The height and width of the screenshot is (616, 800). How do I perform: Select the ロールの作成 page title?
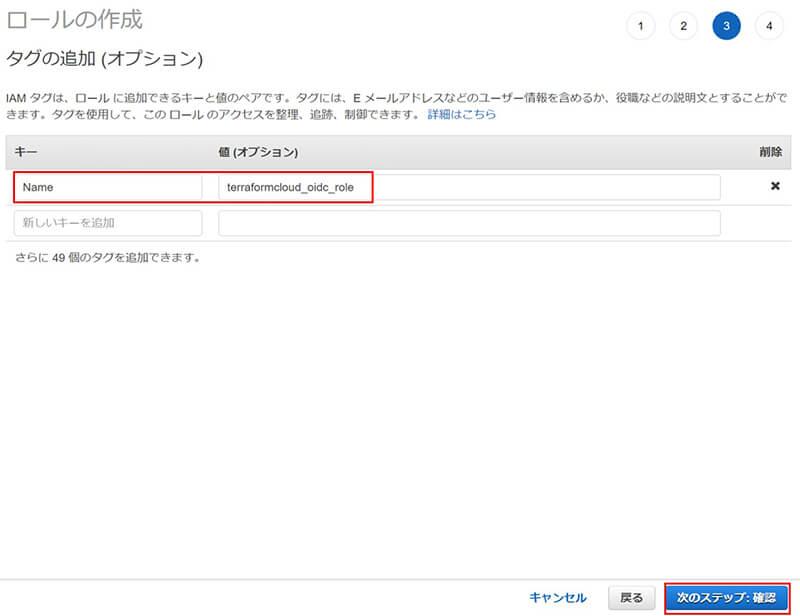click(74, 20)
